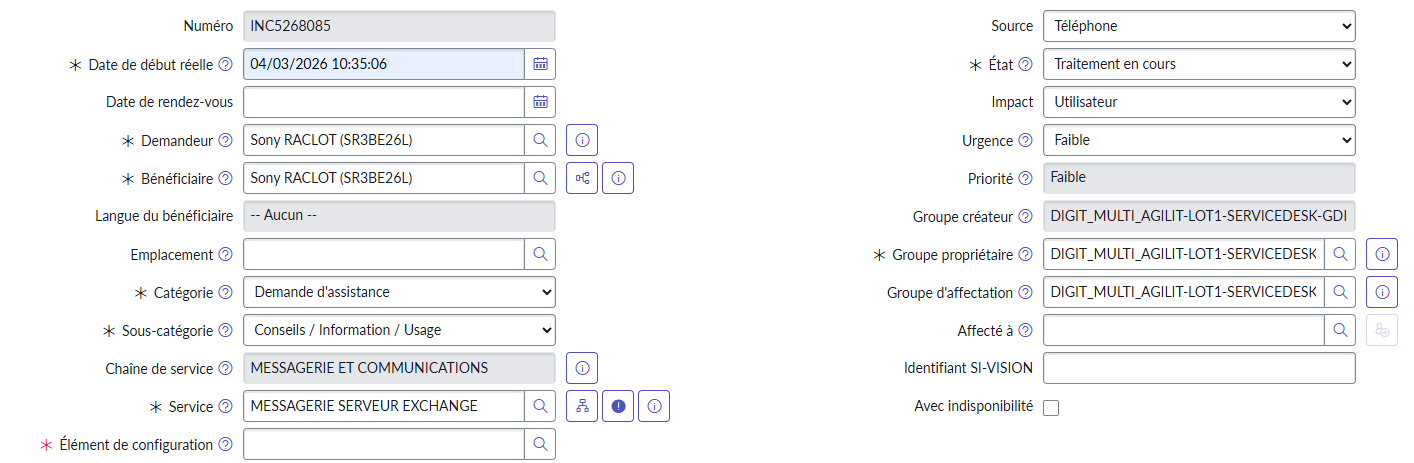Open the Urgence dropdown

(x=1198, y=141)
